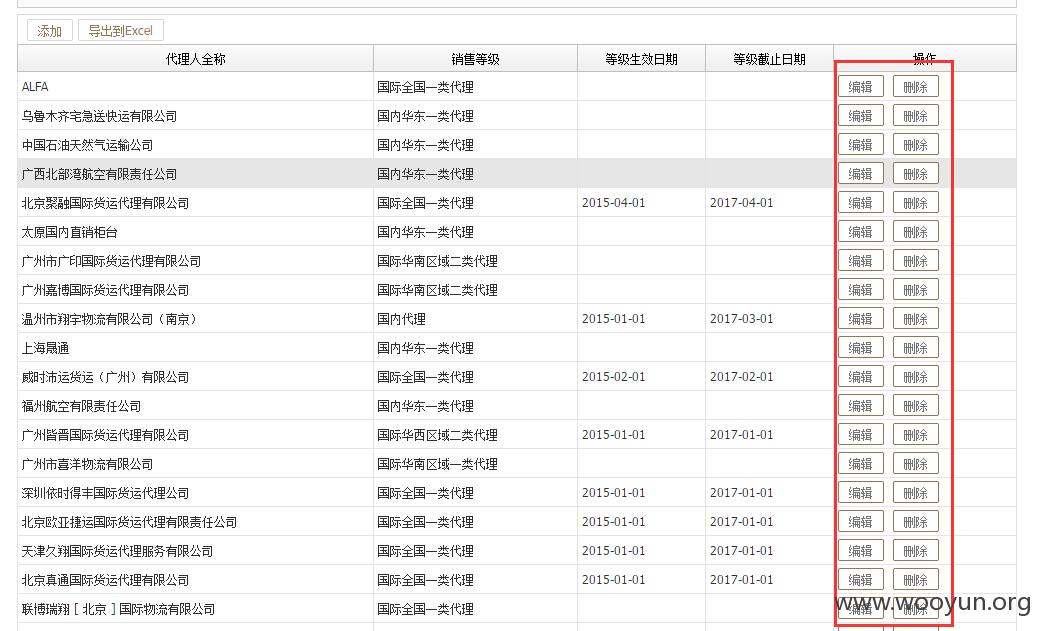Delete 太原国内直销柜台 row
The height and width of the screenshot is (631, 1040).
(x=915, y=232)
